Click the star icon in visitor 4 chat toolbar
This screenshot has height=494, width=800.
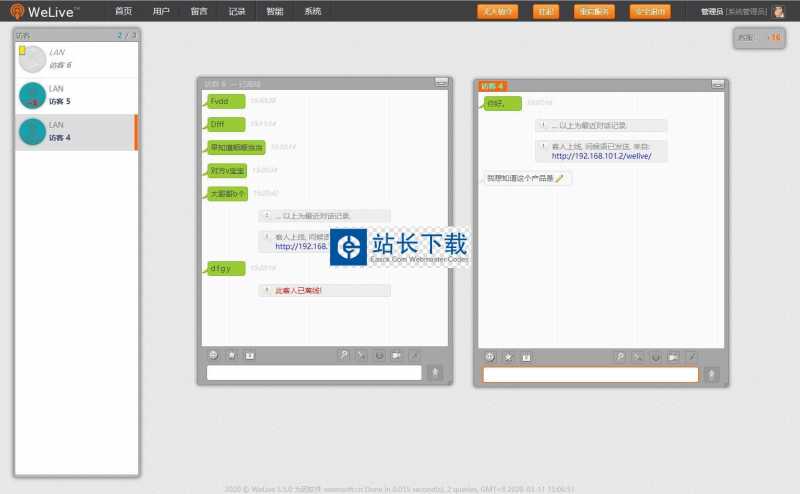(508, 357)
